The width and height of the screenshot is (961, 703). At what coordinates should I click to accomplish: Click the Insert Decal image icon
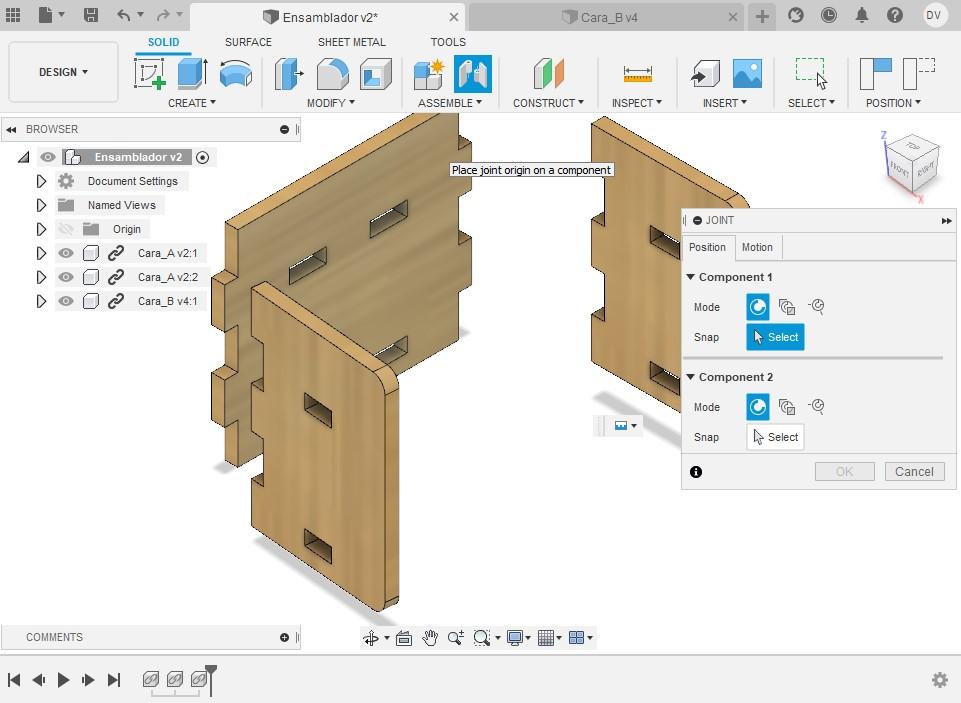point(748,74)
